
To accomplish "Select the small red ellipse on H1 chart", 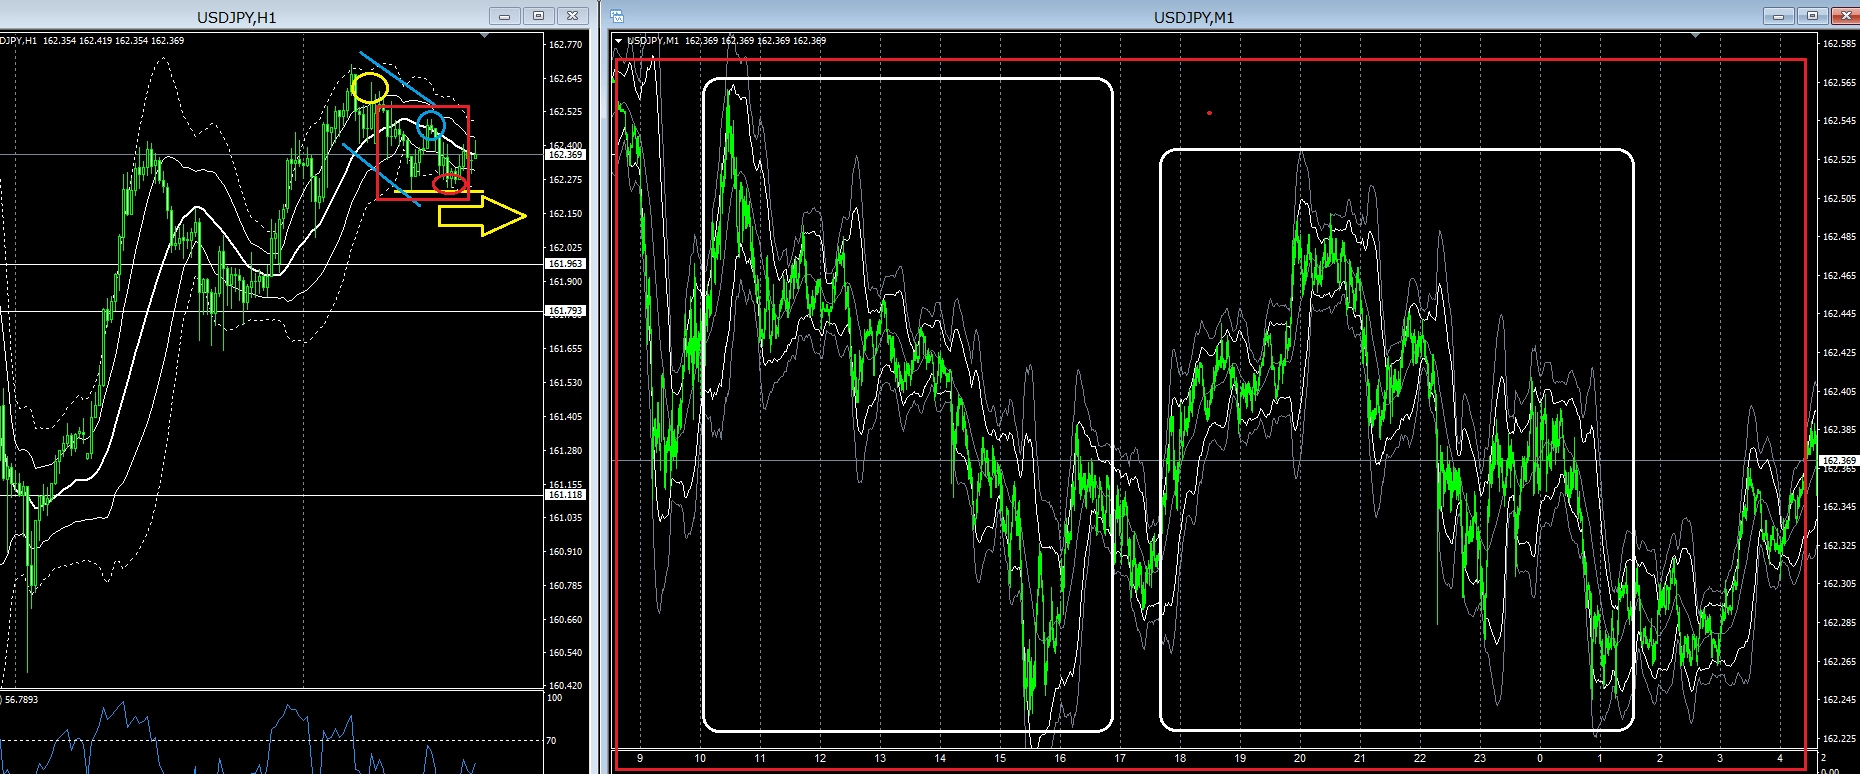I will pyautogui.click(x=450, y=183).
